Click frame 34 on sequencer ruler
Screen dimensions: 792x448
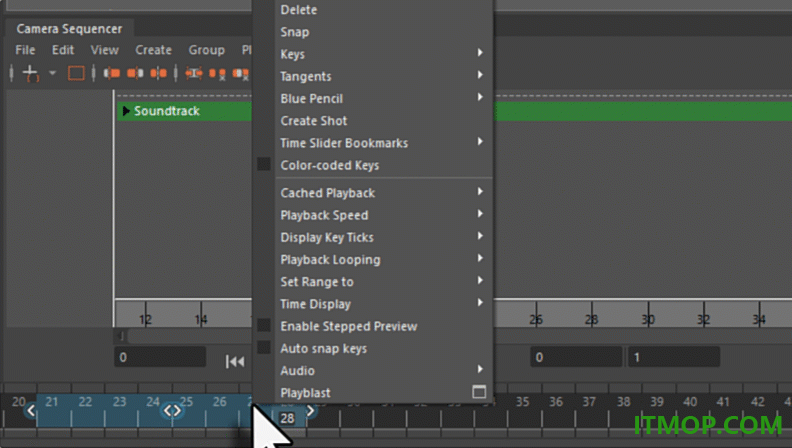point(759,319)
